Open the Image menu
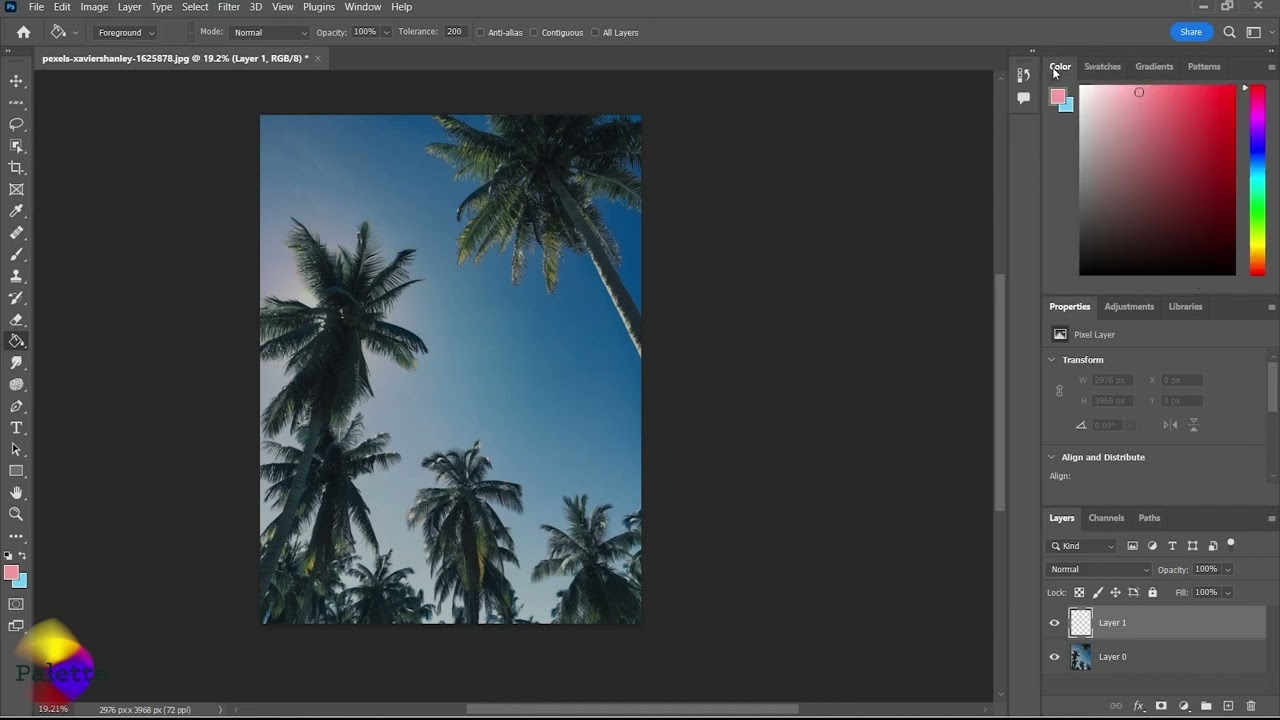This screenshot has width=1280, height=720. click(94, 7)
